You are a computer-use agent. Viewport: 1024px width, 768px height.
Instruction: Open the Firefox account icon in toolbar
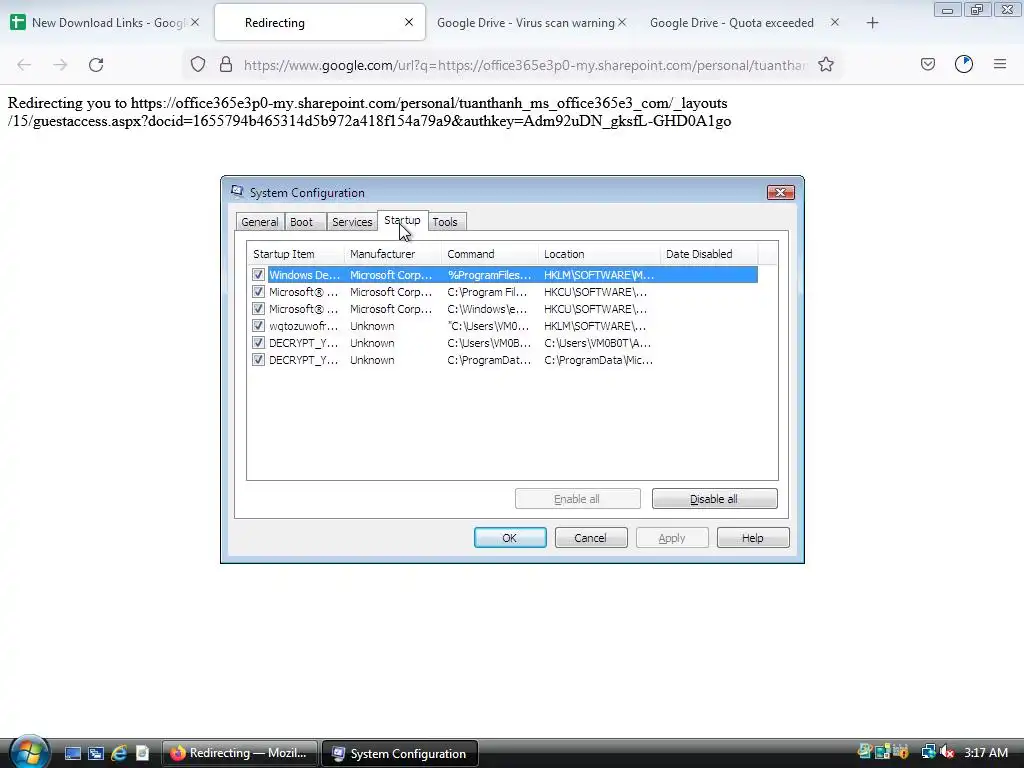pyautogui.click(x=964, y=65)
